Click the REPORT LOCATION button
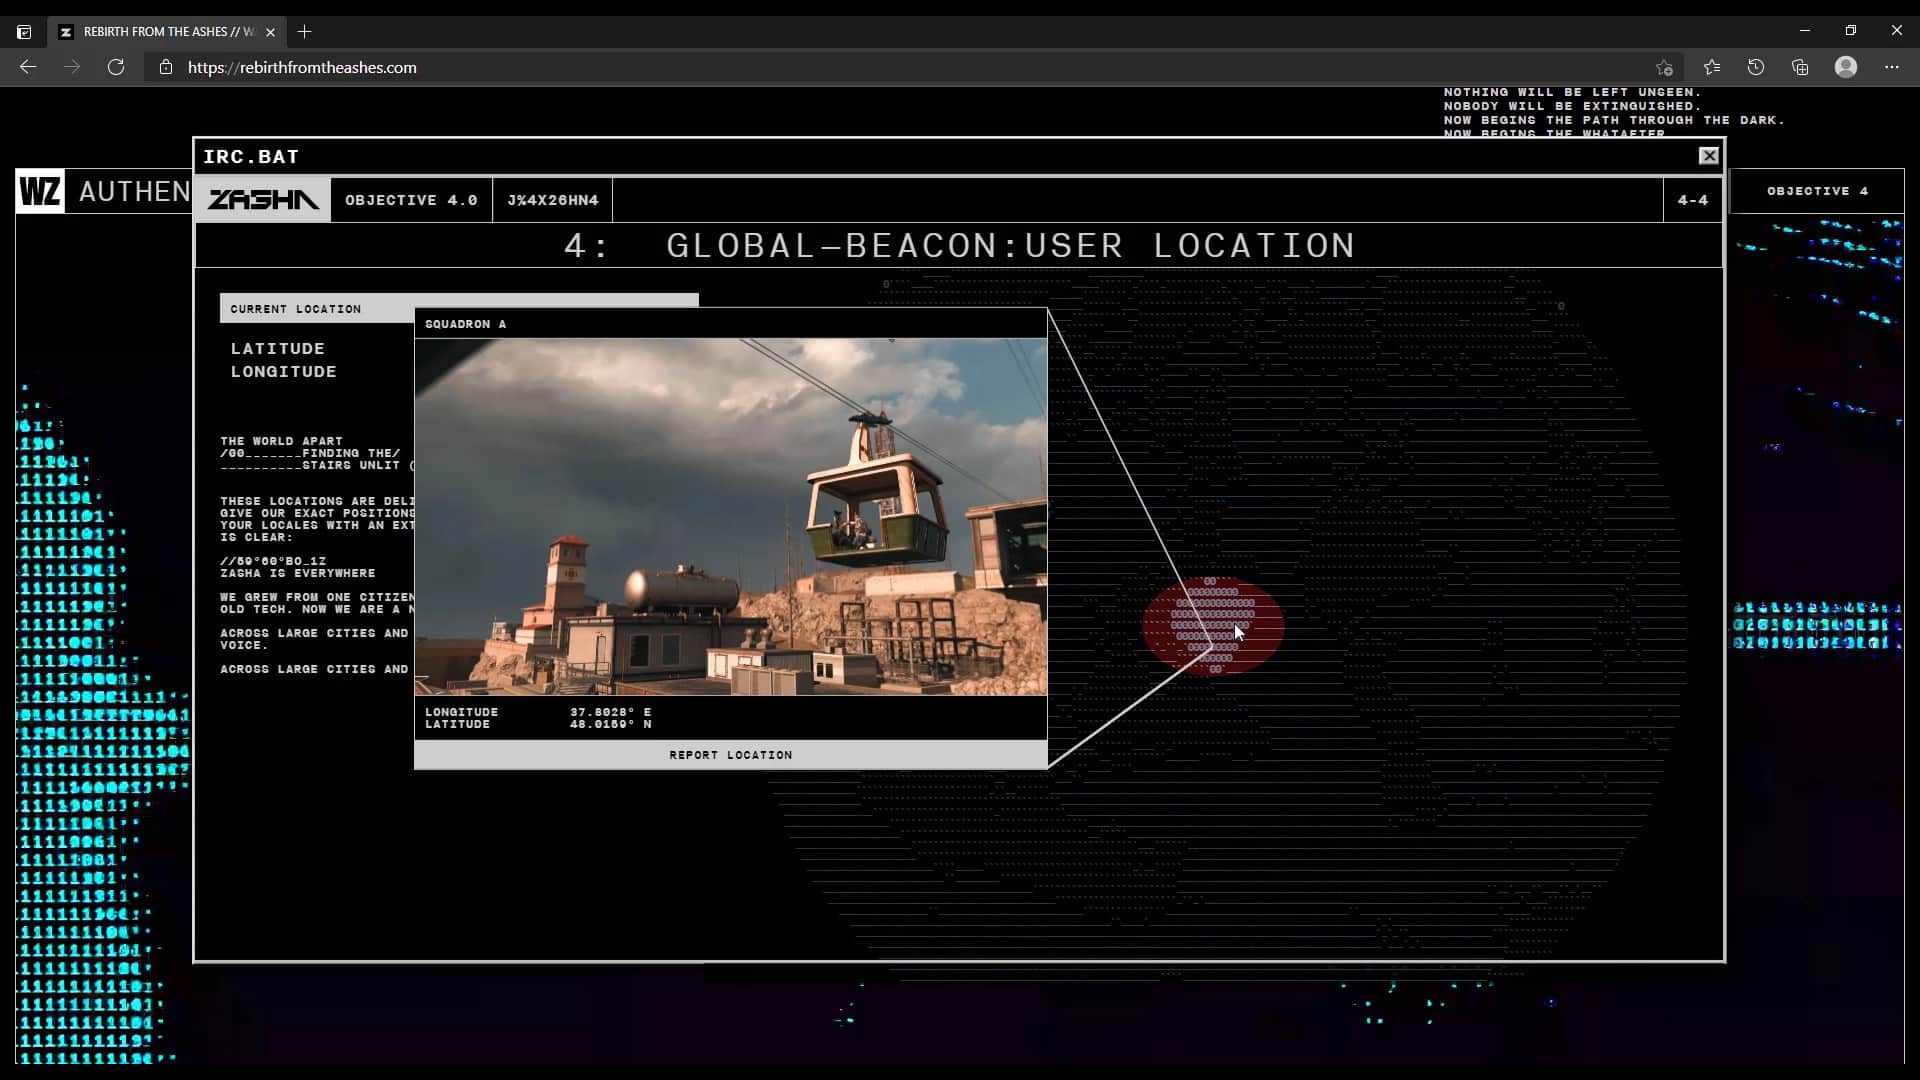 (x=731, y=755)
